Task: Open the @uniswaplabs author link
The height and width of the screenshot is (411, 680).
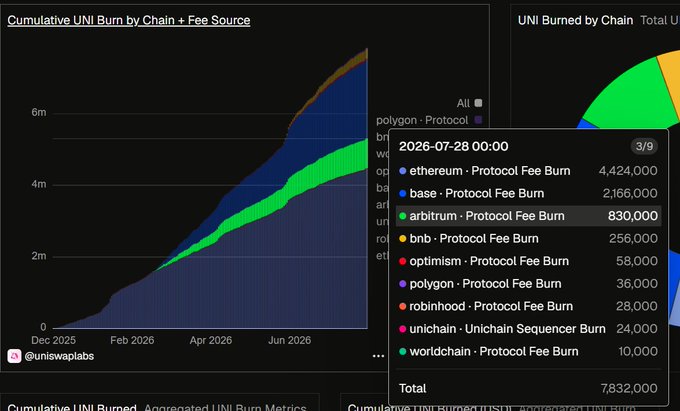Action: click(59, 356)
